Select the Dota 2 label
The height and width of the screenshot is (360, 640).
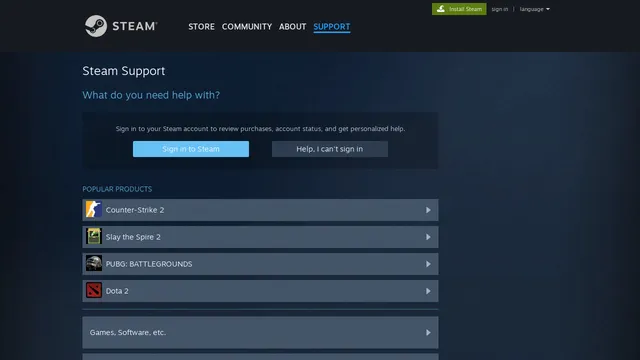(117, 291)
